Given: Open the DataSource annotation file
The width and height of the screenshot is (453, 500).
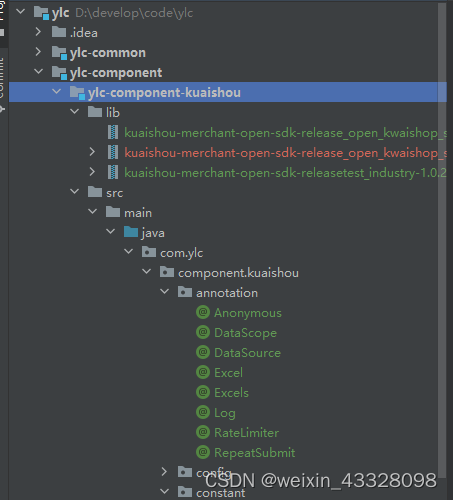Looking at the screenshot, I should [247, 353].
